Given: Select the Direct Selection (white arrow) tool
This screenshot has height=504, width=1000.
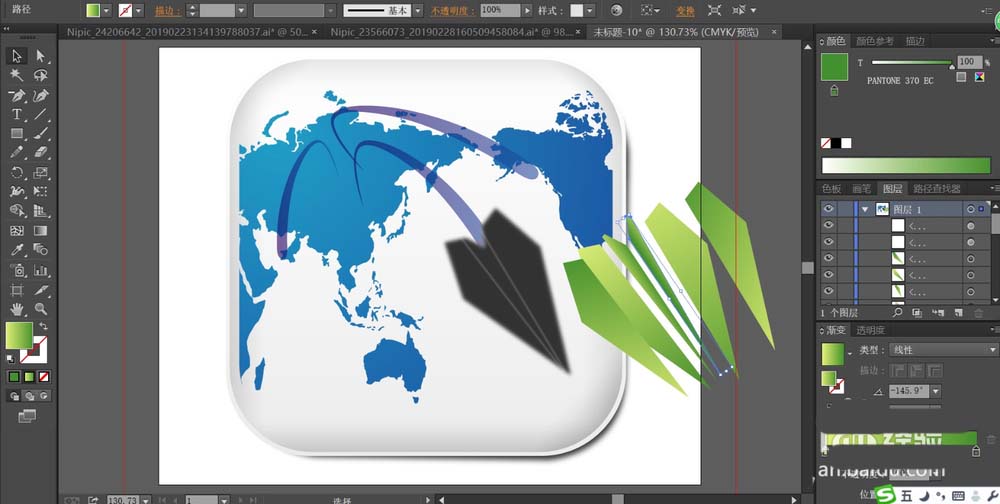Looking at the screenshot, I should [41, 56].
